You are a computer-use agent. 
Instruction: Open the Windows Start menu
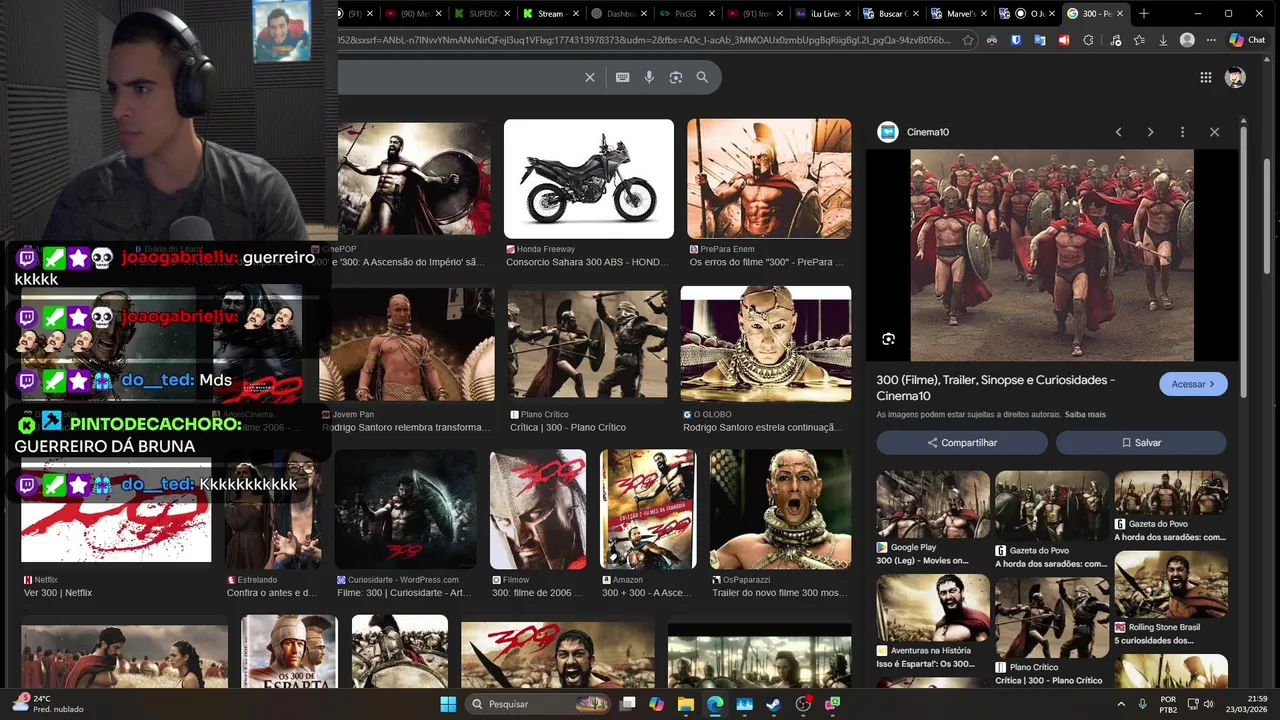click(447, 704)
